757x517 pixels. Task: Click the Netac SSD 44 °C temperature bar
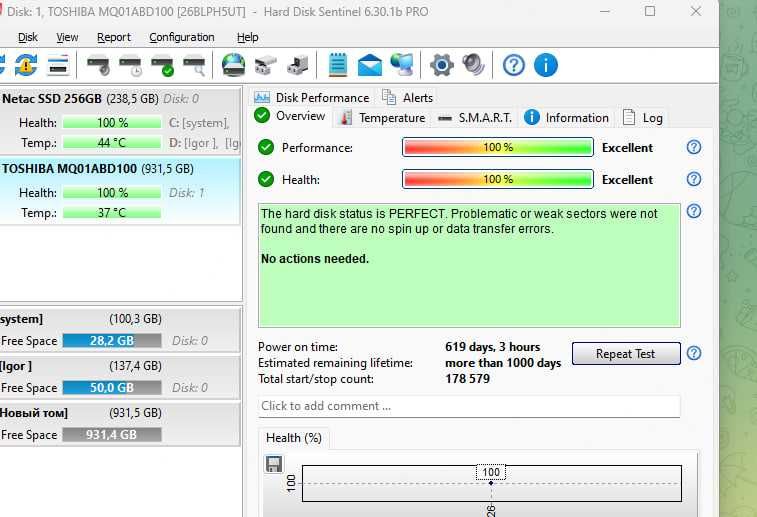click(112, 143)
